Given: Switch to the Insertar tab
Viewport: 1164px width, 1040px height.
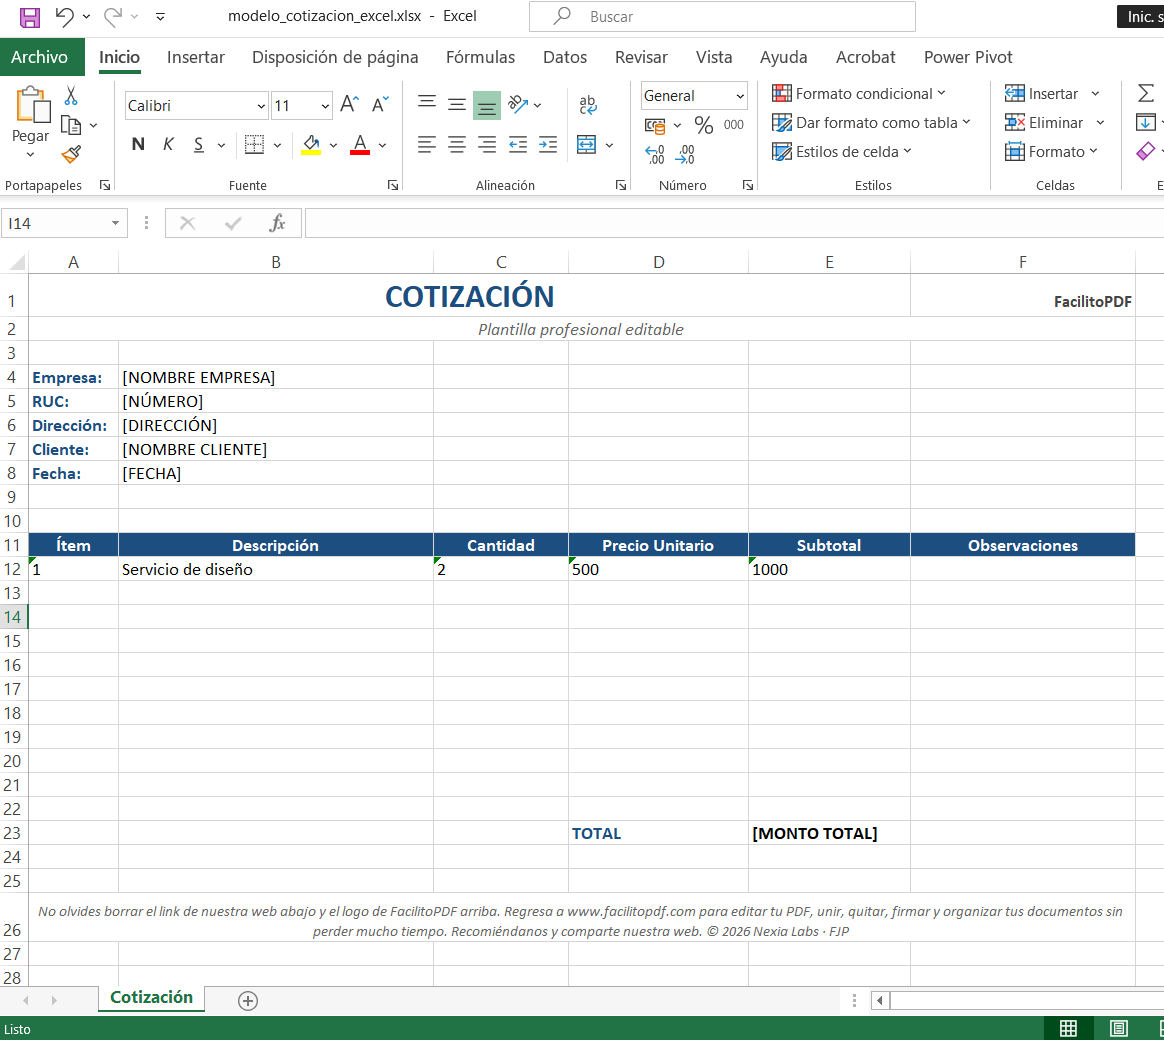Looking at the screenshot, I should (x=196, y=57).
